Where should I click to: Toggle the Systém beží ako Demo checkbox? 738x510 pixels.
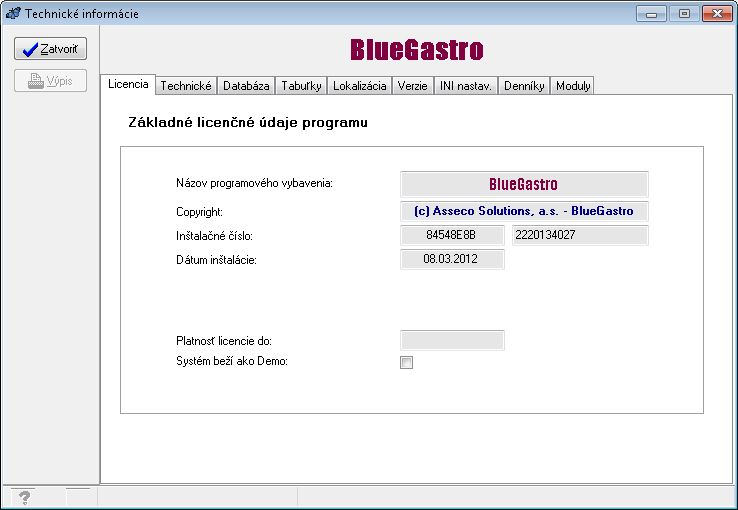[x=406, y=362]
